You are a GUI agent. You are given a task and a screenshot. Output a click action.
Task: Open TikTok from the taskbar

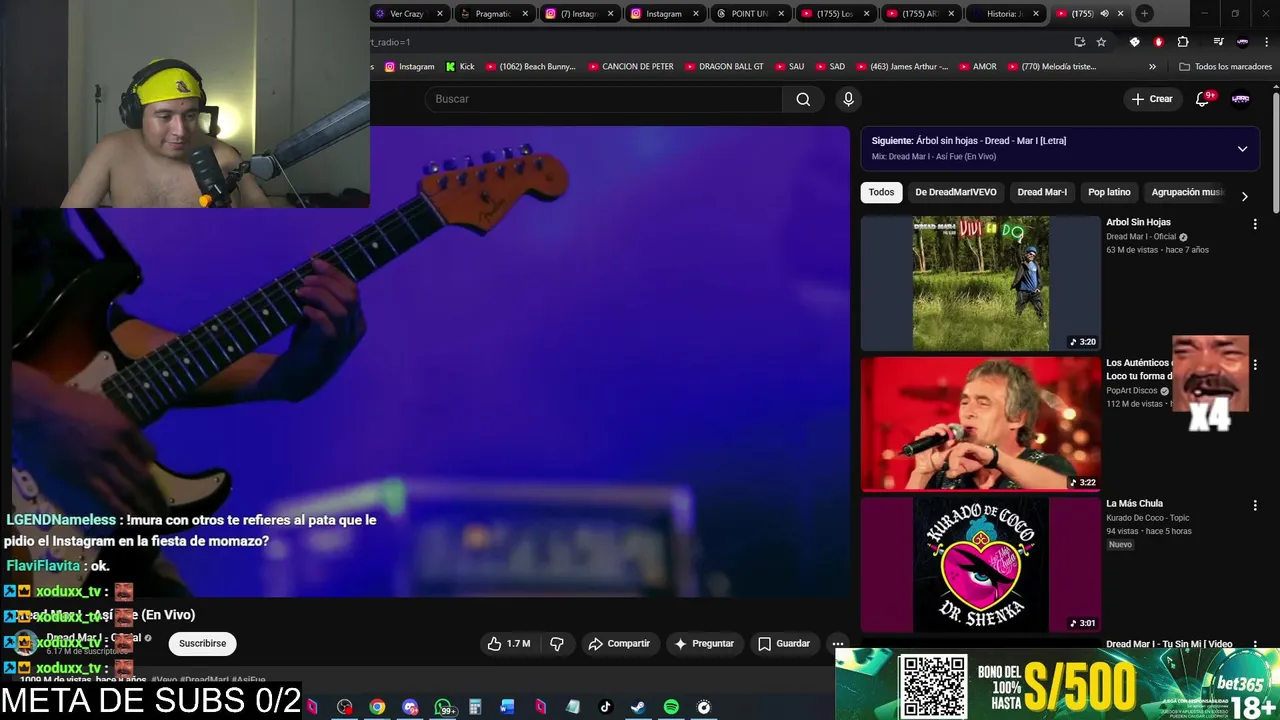(x=605, y=707)
